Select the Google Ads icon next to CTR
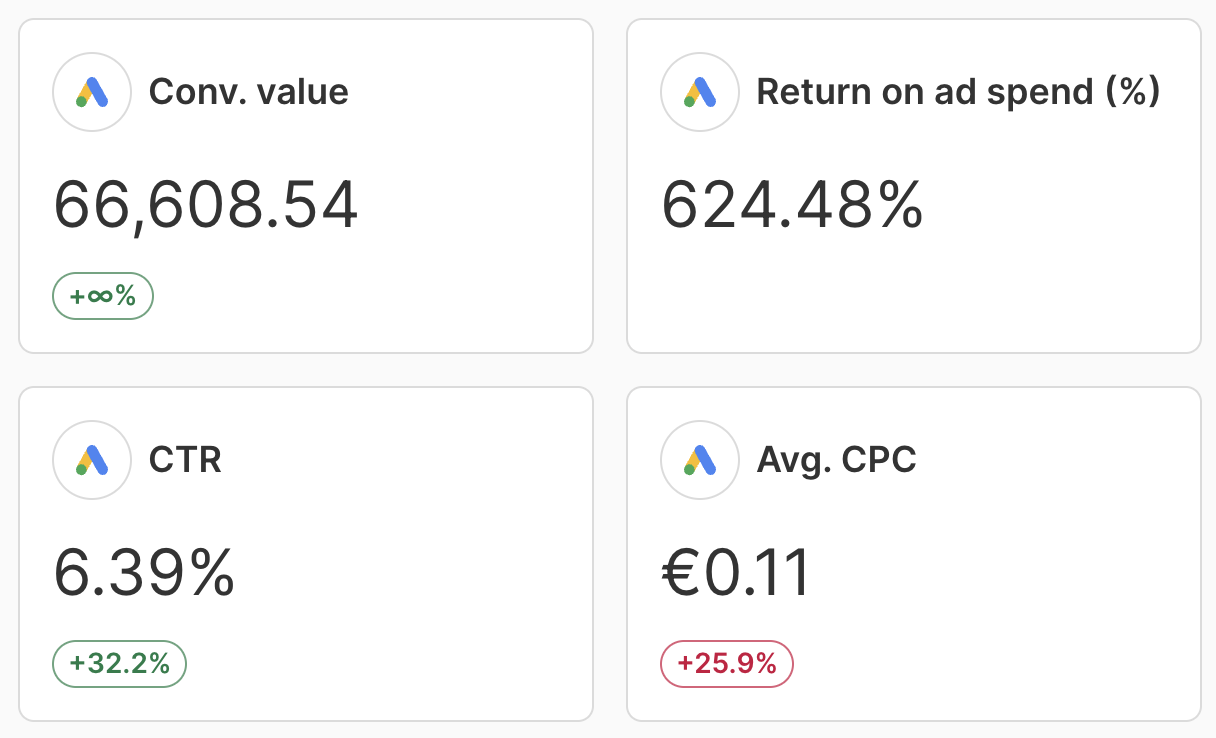Image resolution: width=1216 pixels, height=738 pixels. 92,460
